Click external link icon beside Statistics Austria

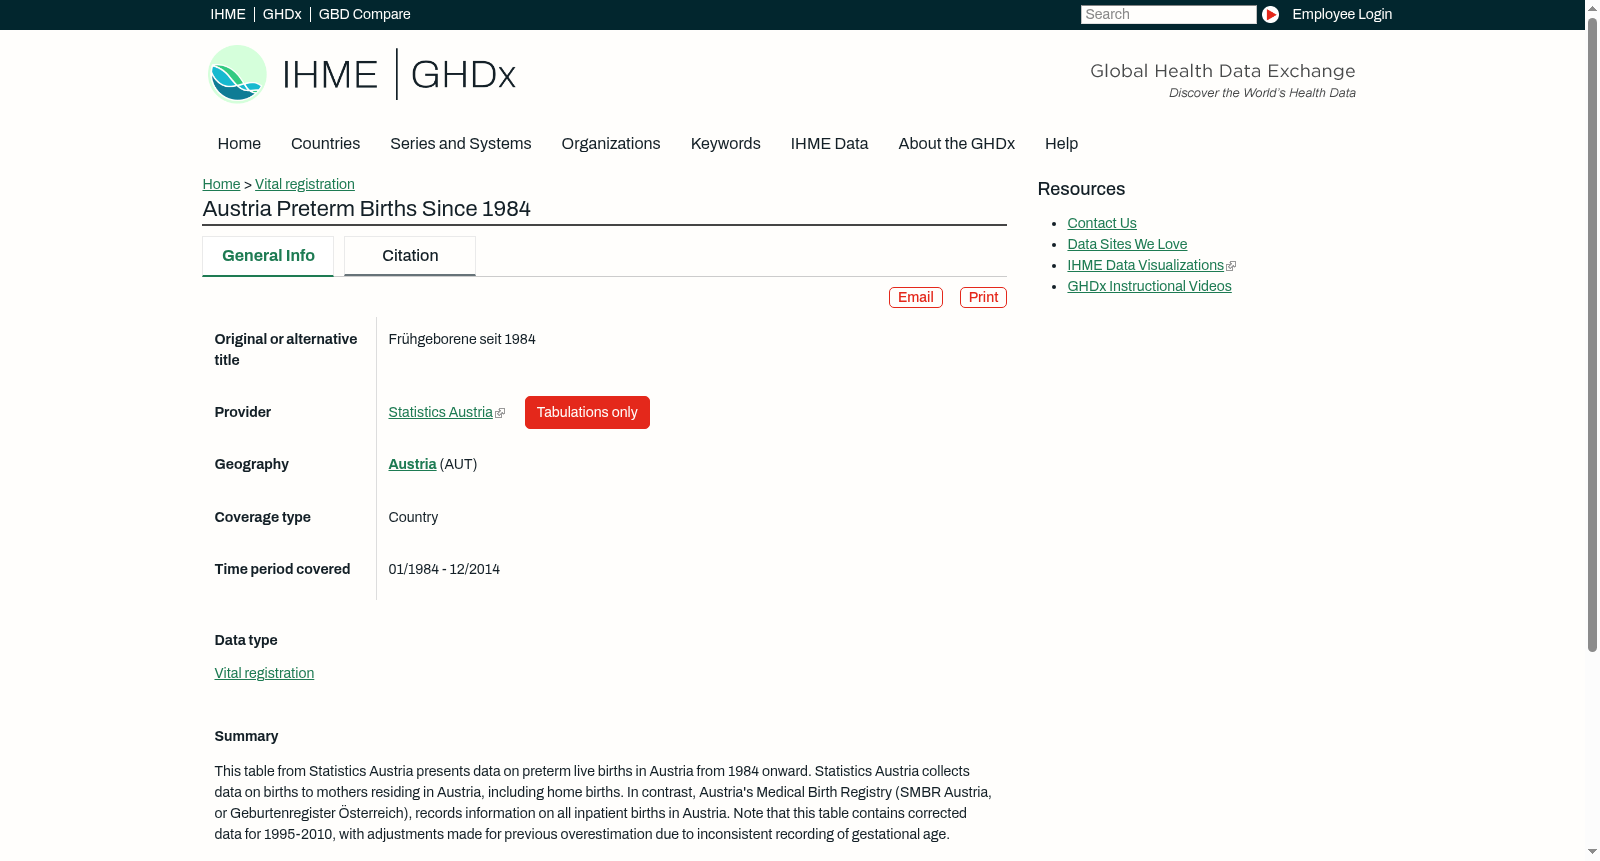click(500, 413)
